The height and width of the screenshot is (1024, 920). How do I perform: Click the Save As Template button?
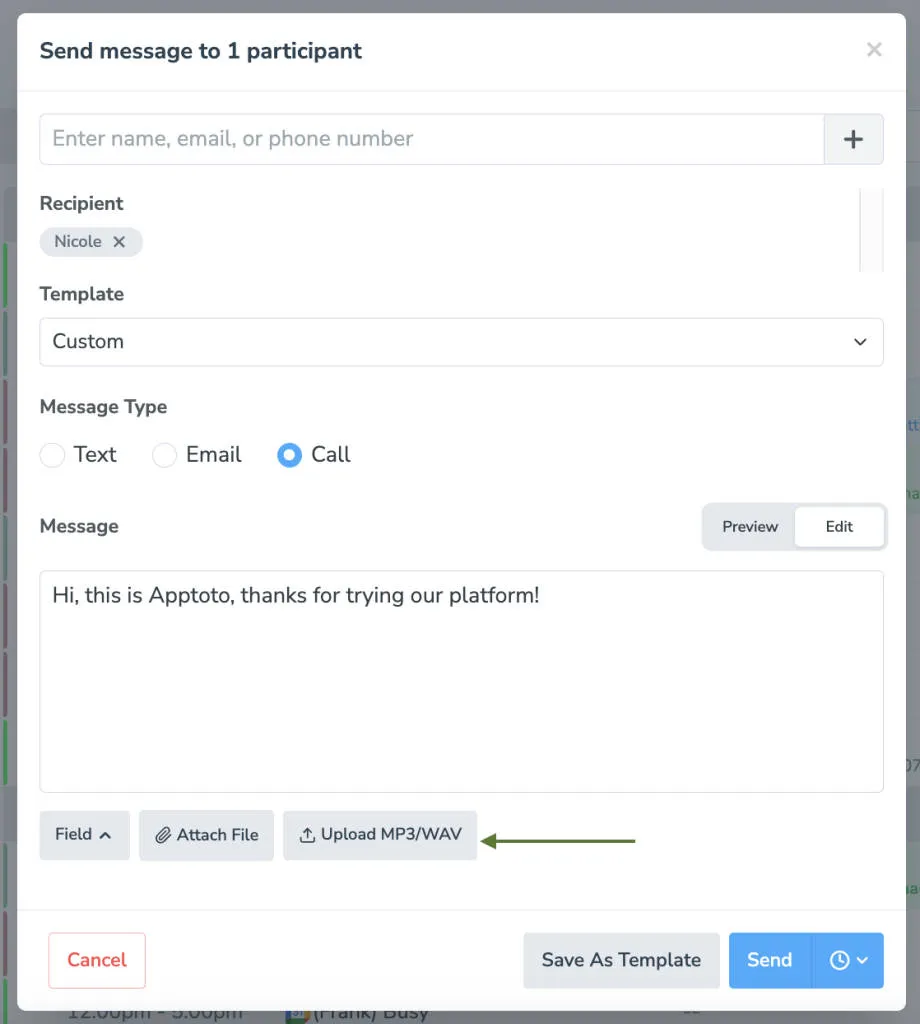point(621,960)
